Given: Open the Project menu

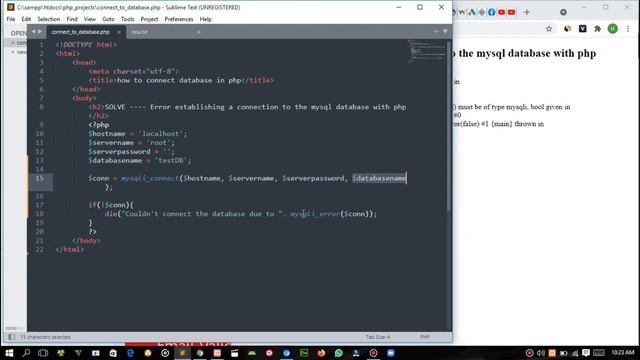Looking at the screenshot, I should 149,19.
